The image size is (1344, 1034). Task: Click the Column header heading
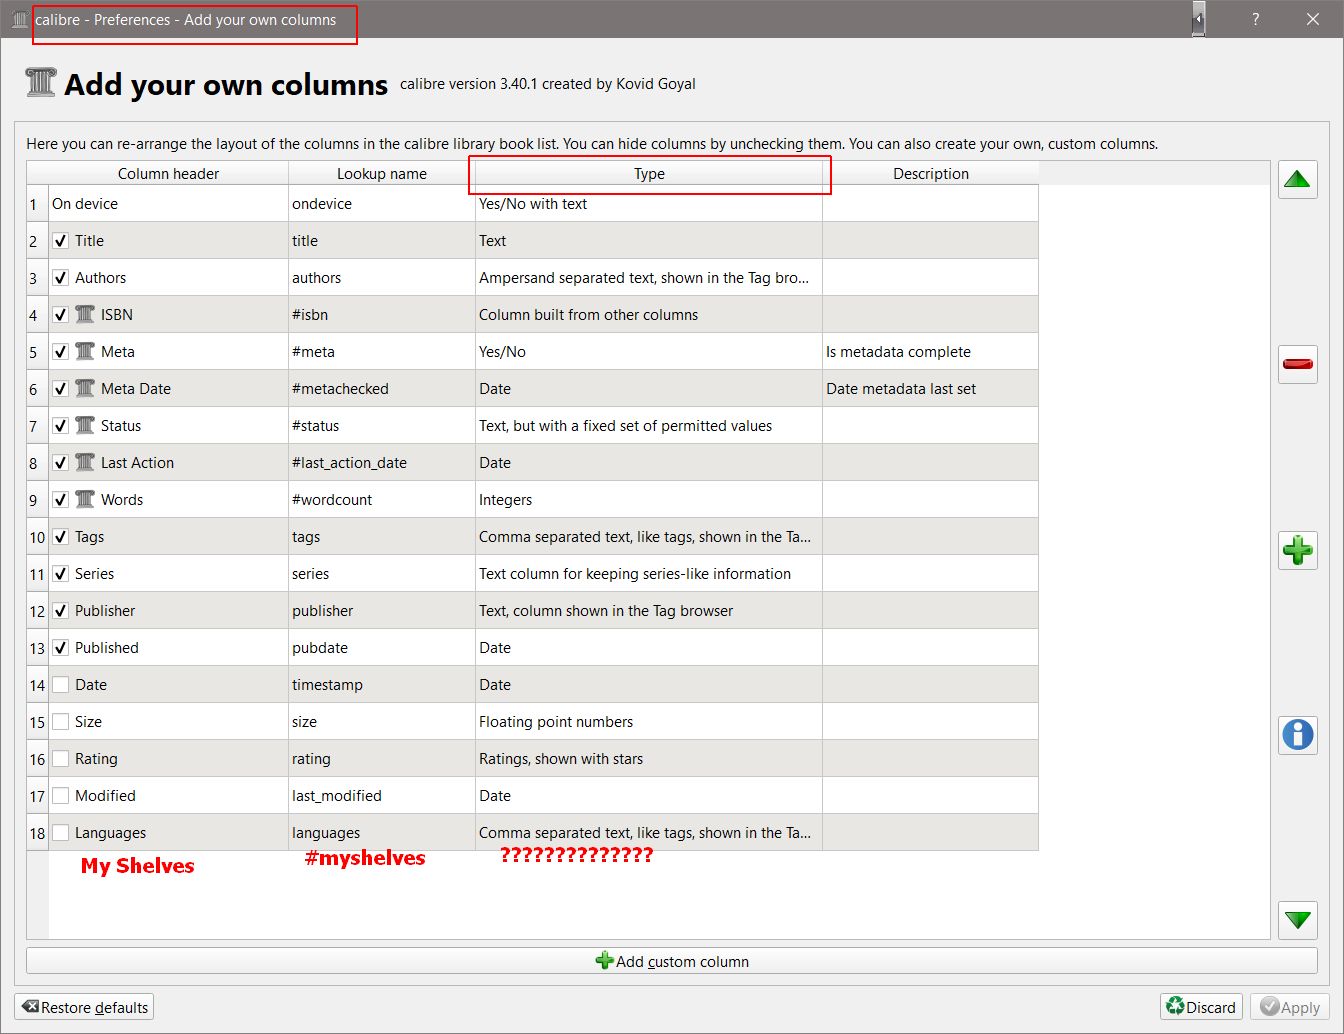click(x=168, y=173)
